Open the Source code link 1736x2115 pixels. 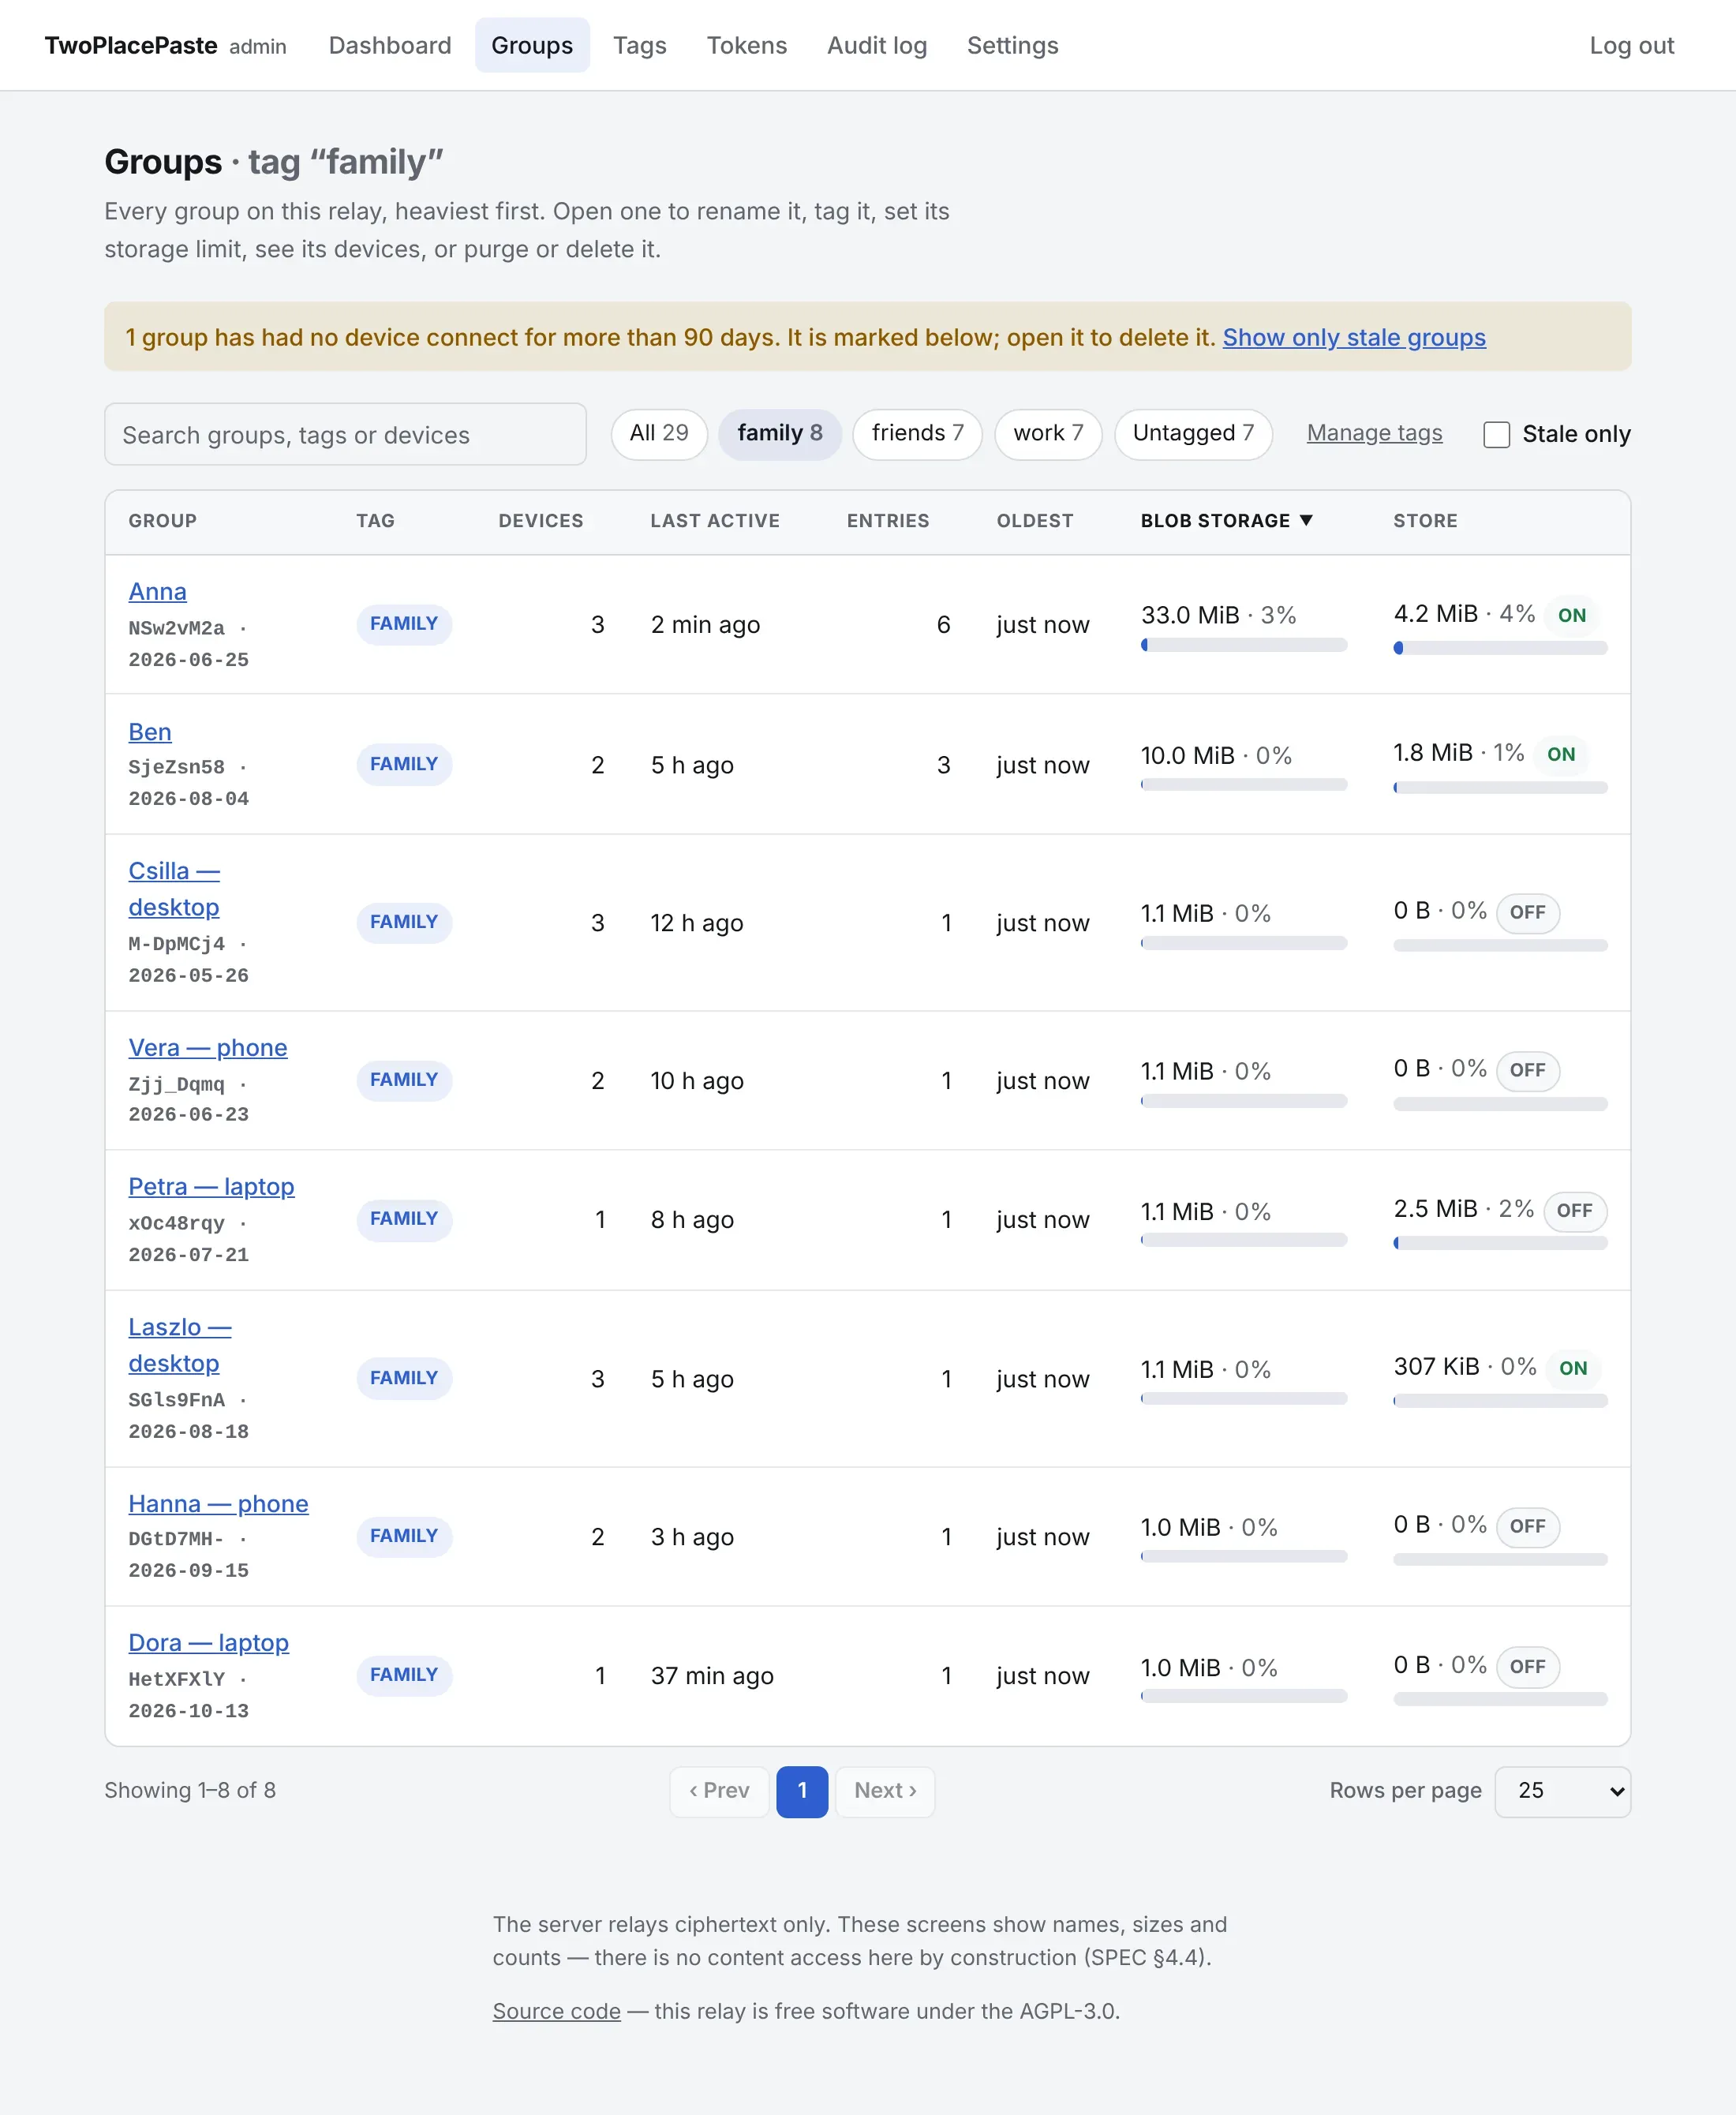click(x=556, y=2011)
